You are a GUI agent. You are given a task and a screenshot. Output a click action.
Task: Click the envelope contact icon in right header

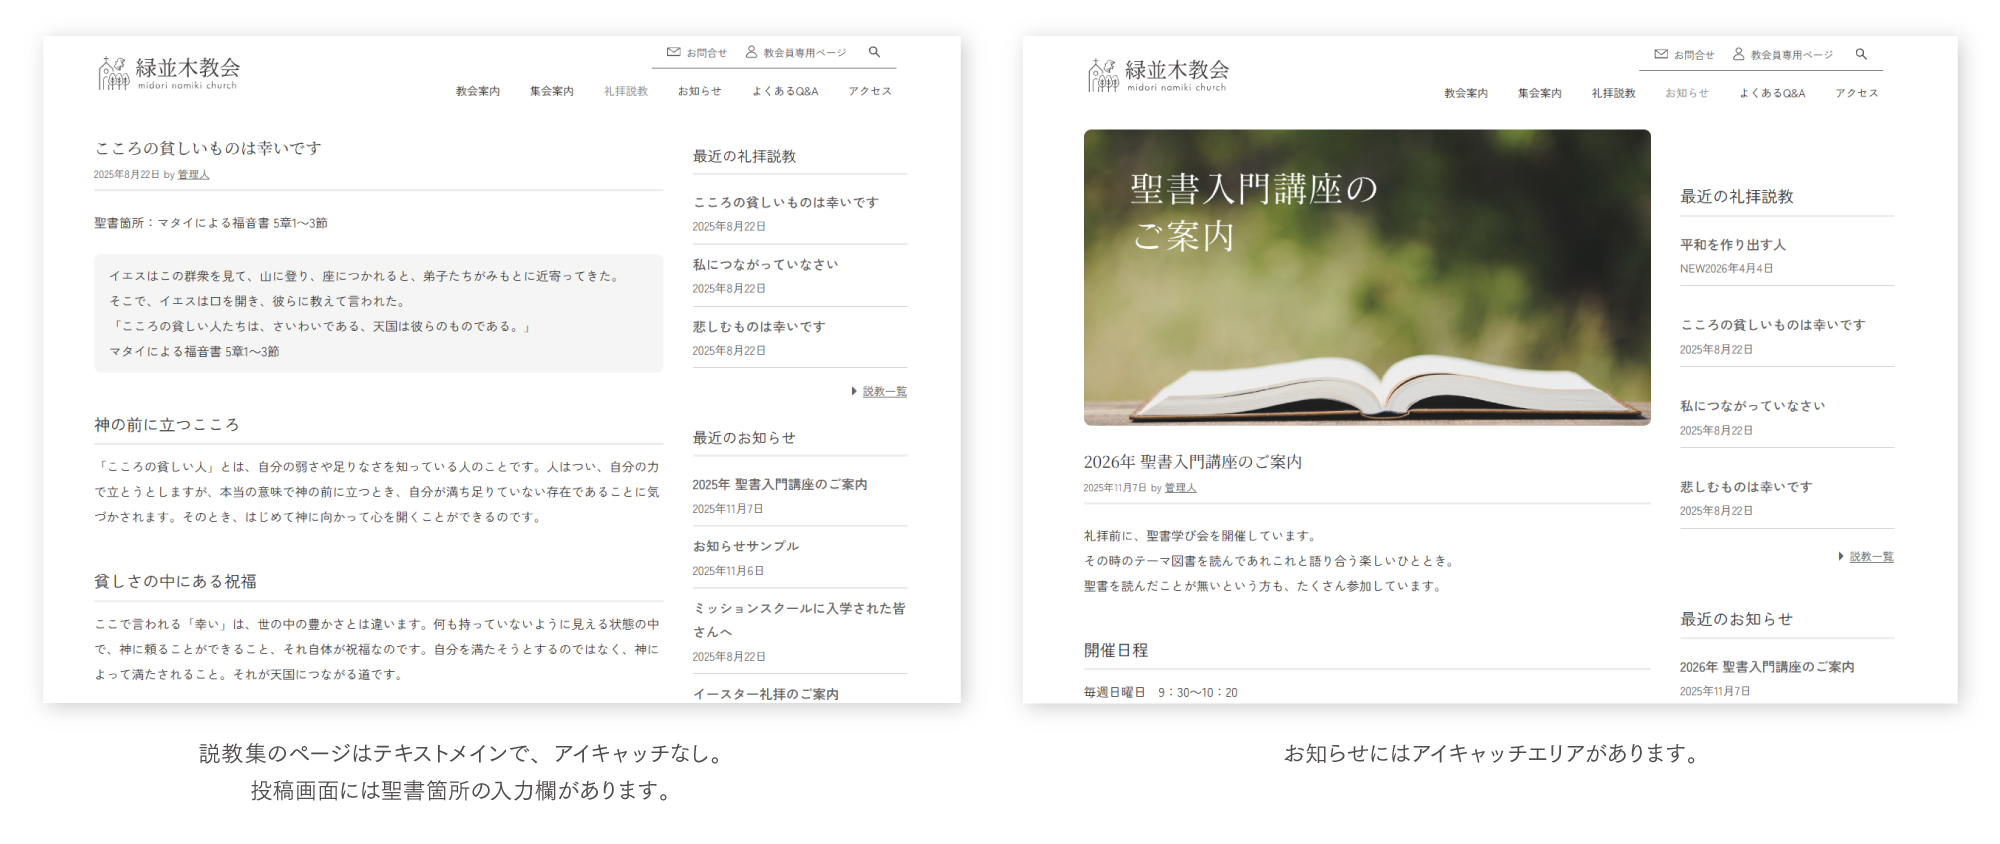[1661, 54]
